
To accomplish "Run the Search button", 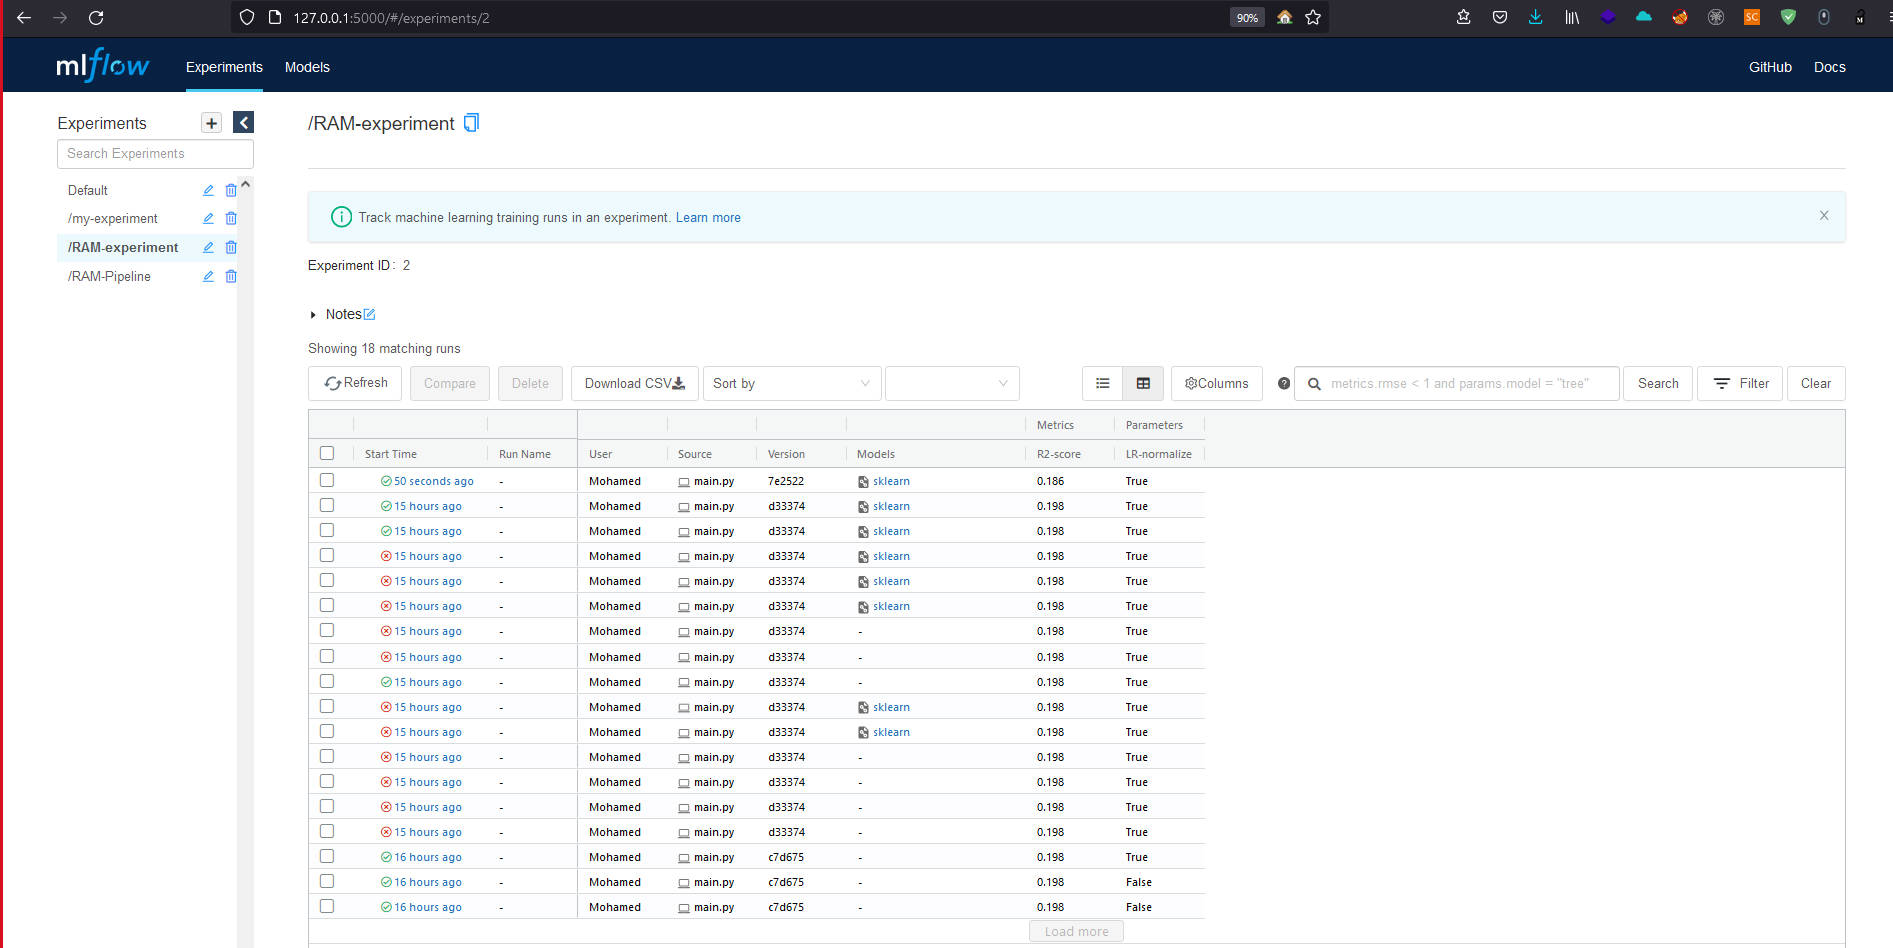I will click(1658, 383).
